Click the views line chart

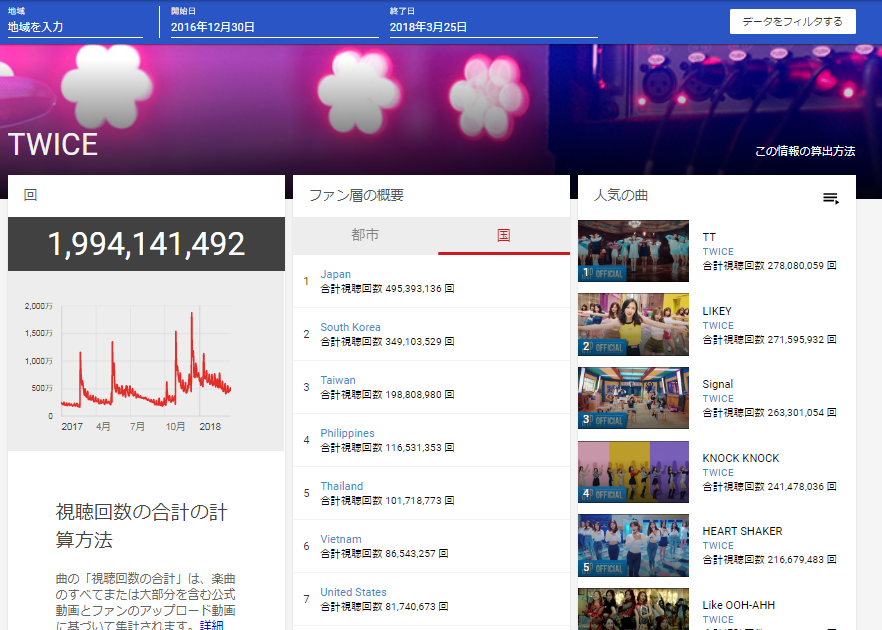[x=146, y=361]
